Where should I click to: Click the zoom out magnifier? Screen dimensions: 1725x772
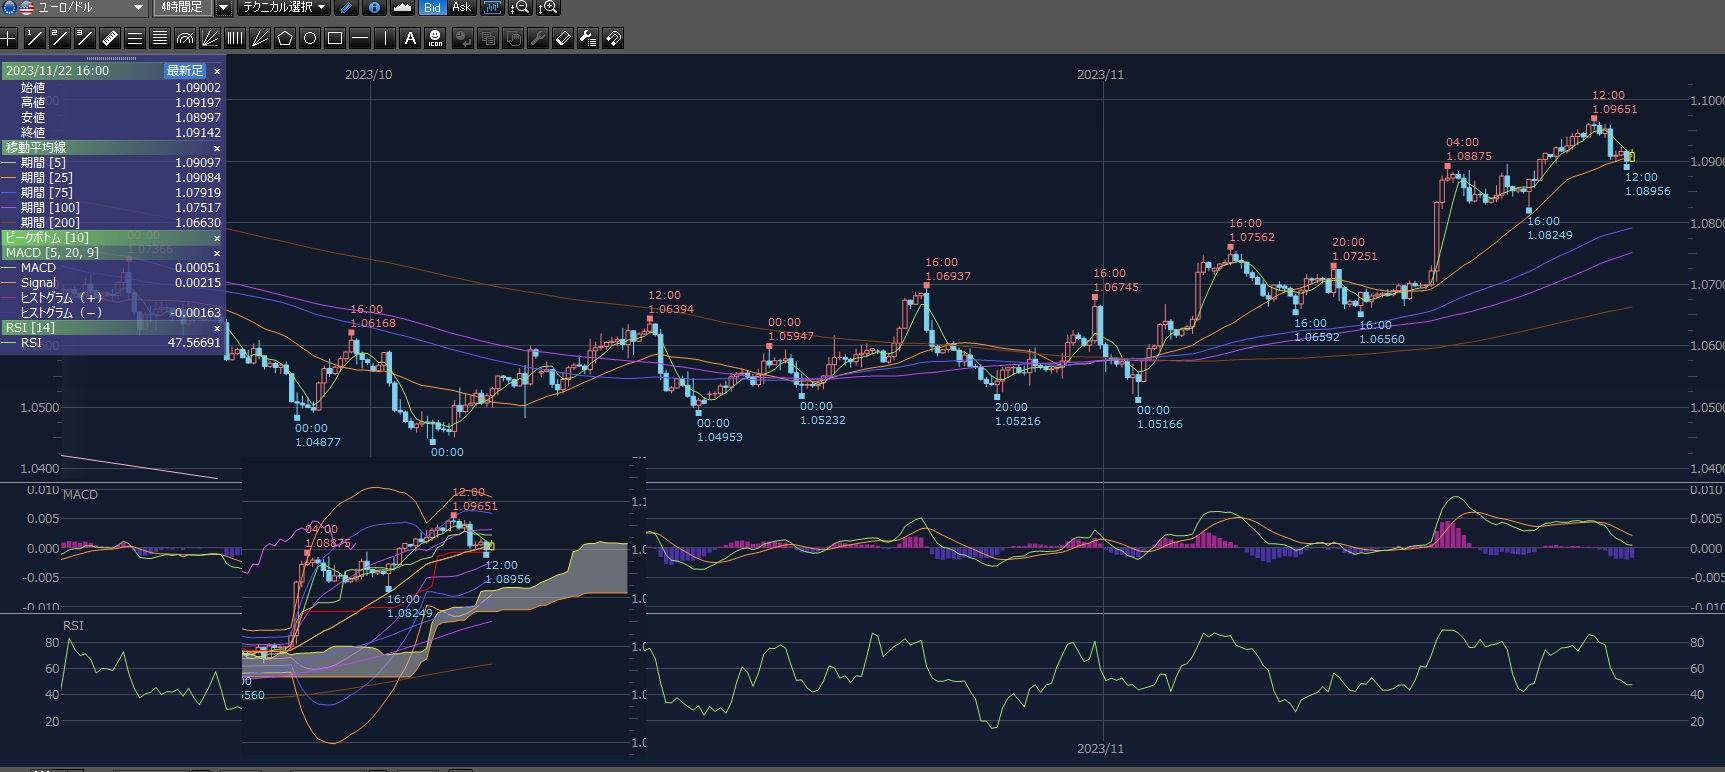coord(520,8)
